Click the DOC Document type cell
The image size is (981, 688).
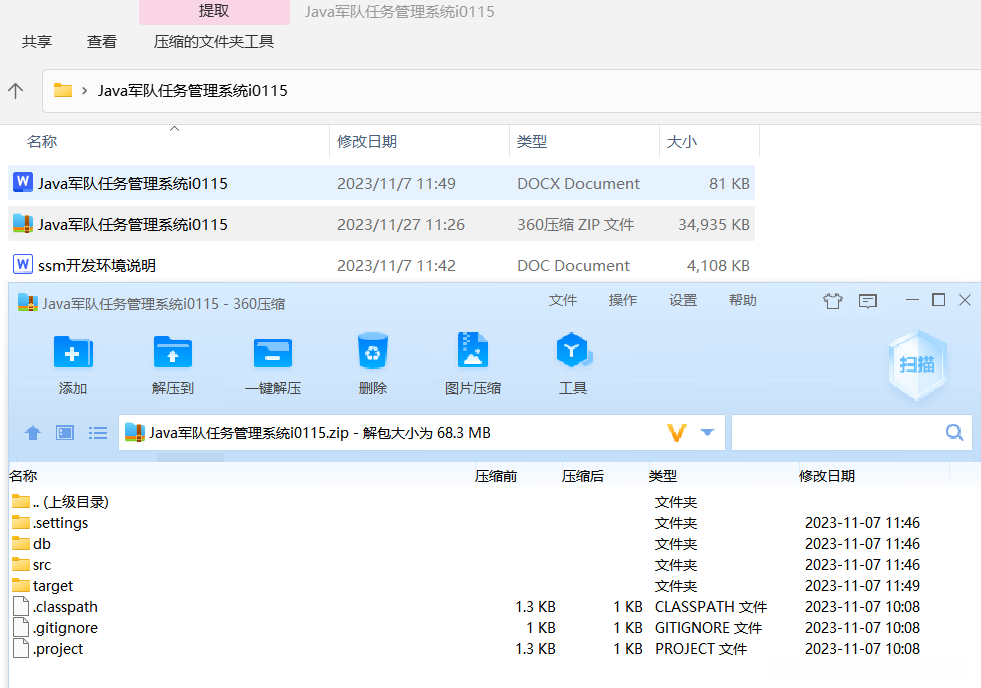click(573, 266)
